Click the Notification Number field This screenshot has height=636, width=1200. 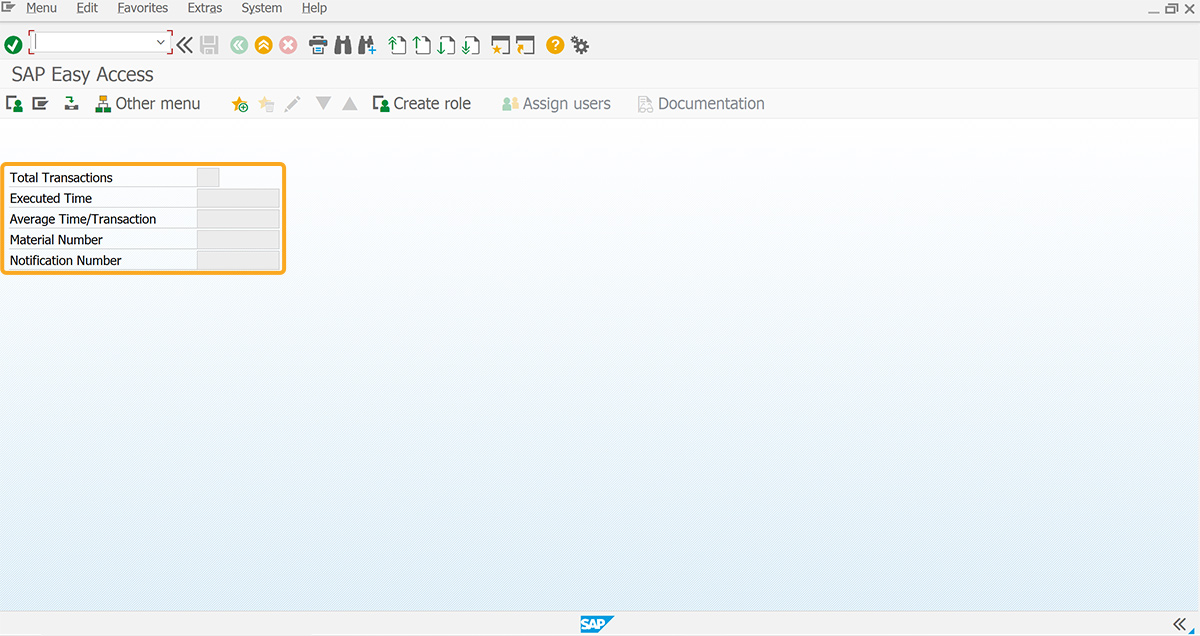[238, 261]
